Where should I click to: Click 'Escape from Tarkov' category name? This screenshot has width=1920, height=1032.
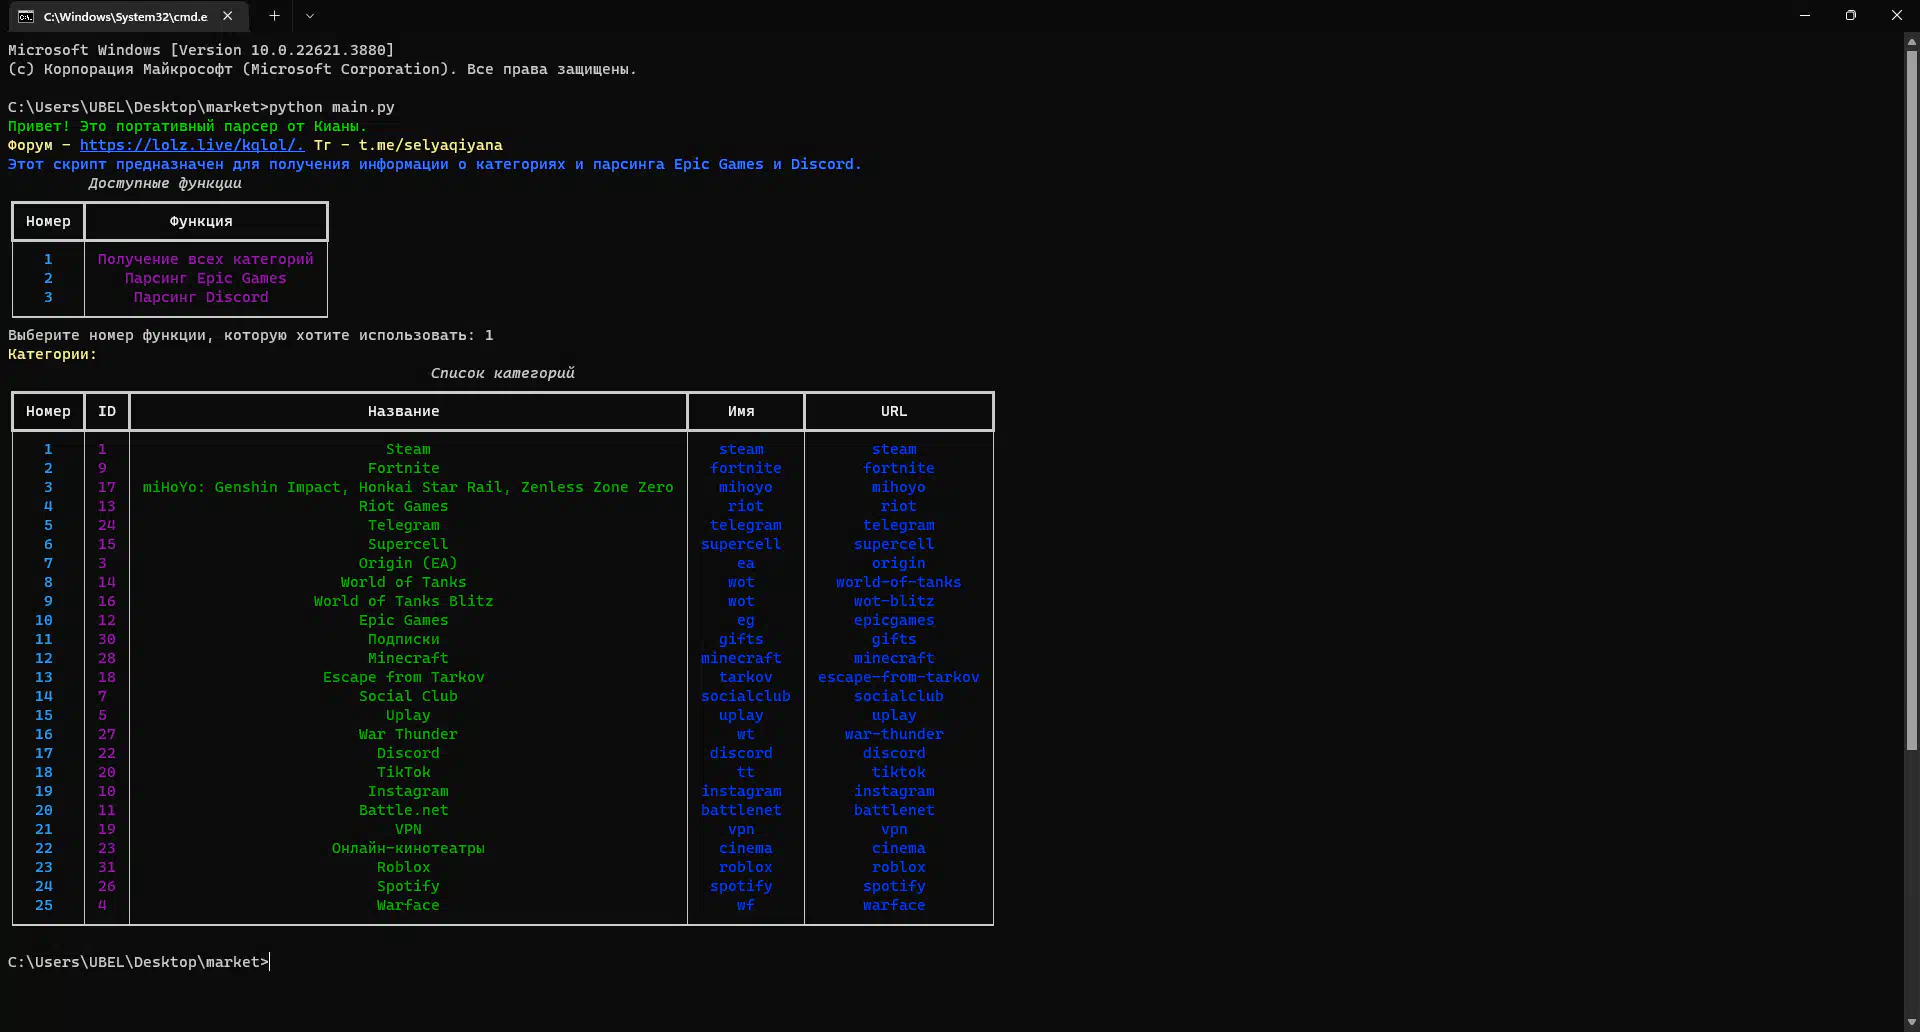[403, 677]
